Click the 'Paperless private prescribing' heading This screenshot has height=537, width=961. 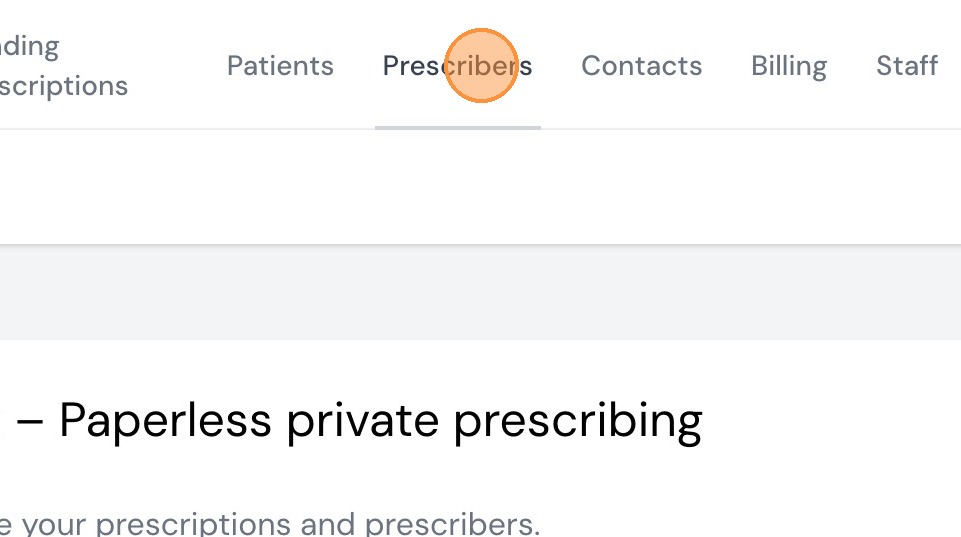point(380,420)
